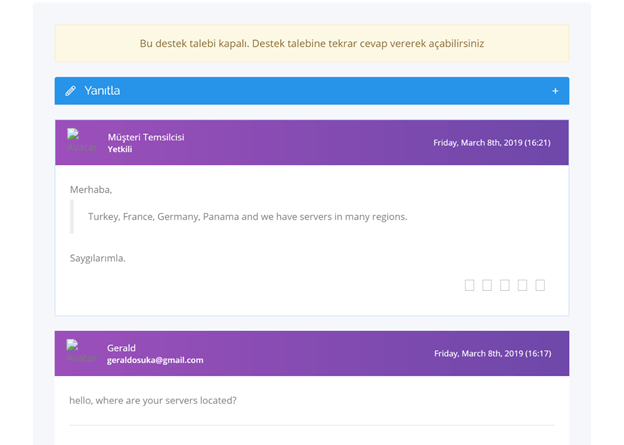The height and width of the screenshot is (445, 624).
Task: Expand the reply panel with the plus icon
Action: [x=555, y=91]
